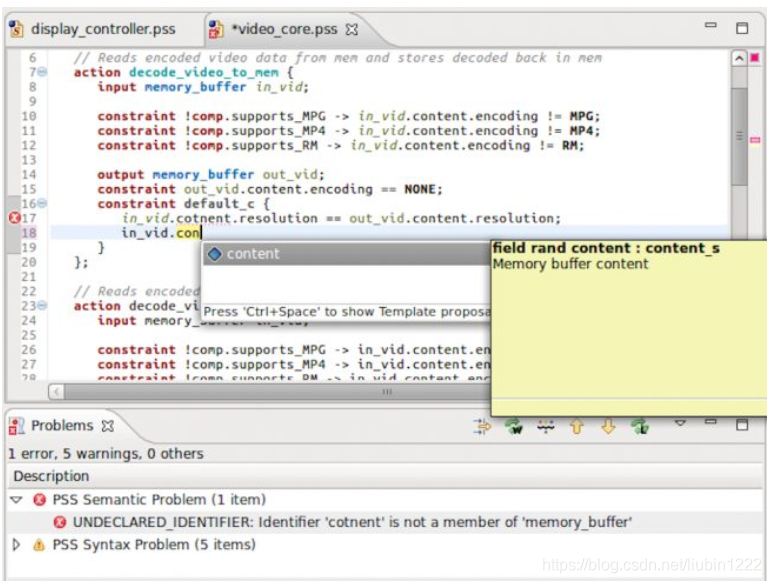Click the diamond field icon beside content
The image size is (771, 583).
[214, 254]
